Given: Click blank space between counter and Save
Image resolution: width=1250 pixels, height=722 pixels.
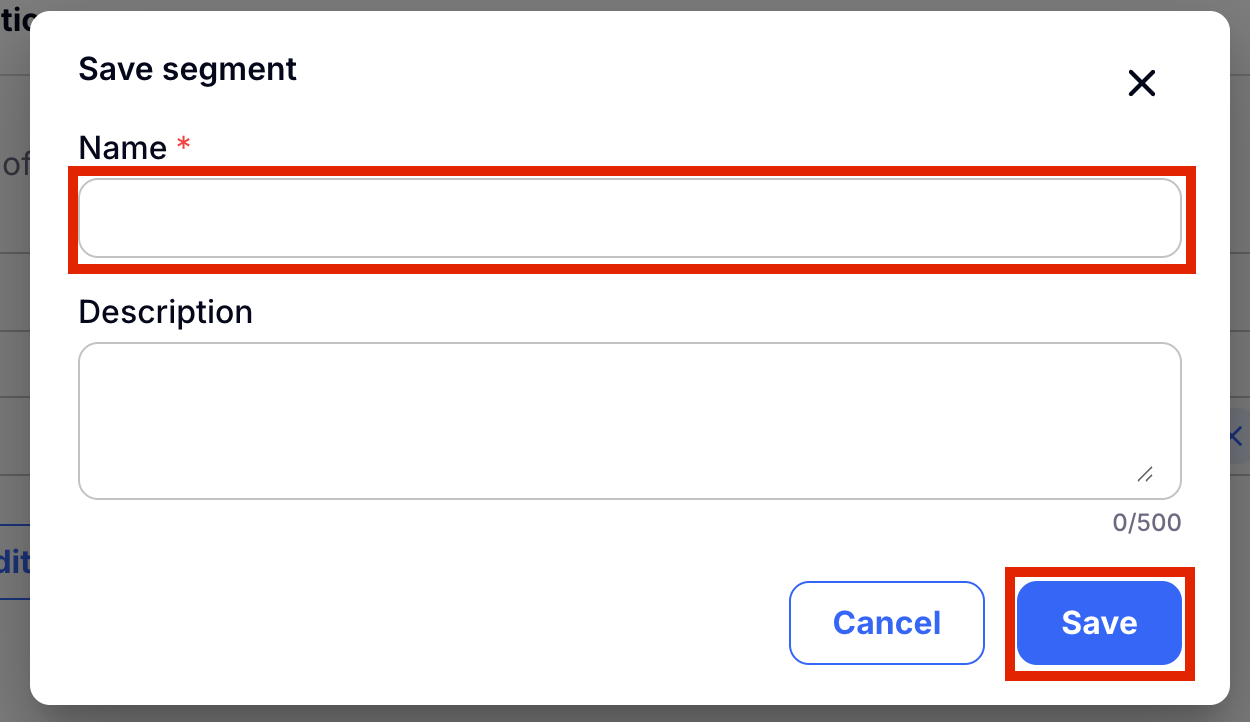Looking at the screenshot, I should pos(1100,552).
